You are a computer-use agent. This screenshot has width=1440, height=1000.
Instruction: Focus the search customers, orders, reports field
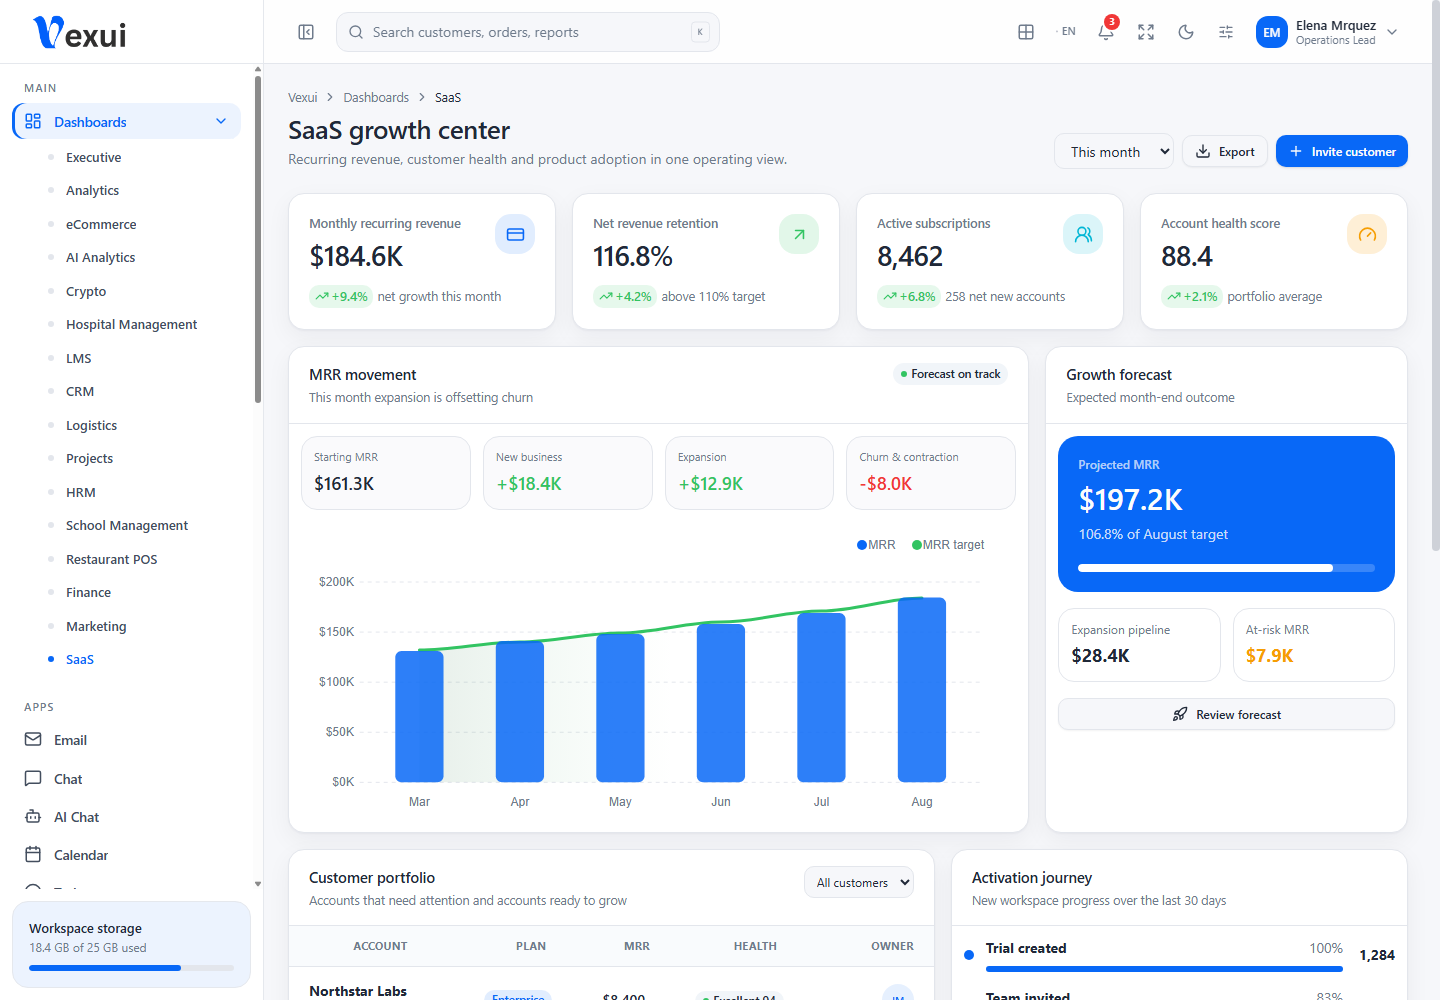(528, 32)
